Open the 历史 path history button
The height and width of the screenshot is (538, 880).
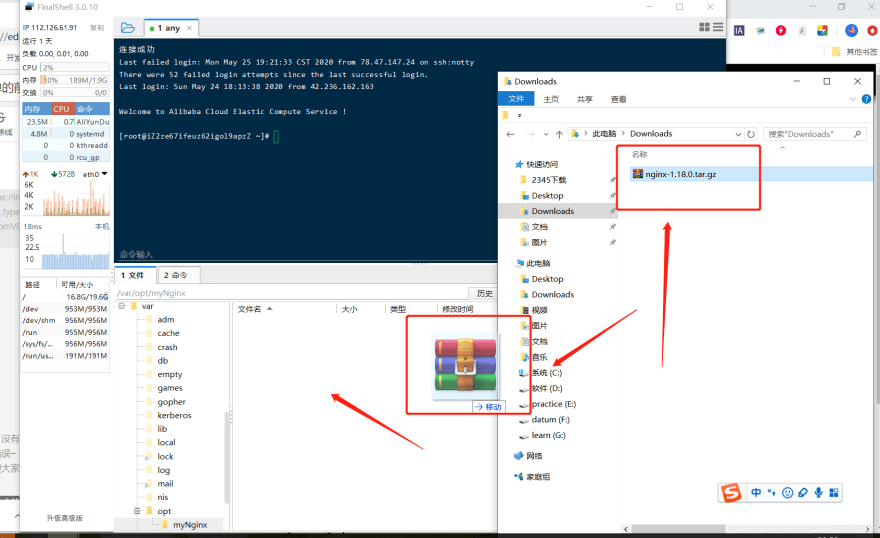coord(484,293)
